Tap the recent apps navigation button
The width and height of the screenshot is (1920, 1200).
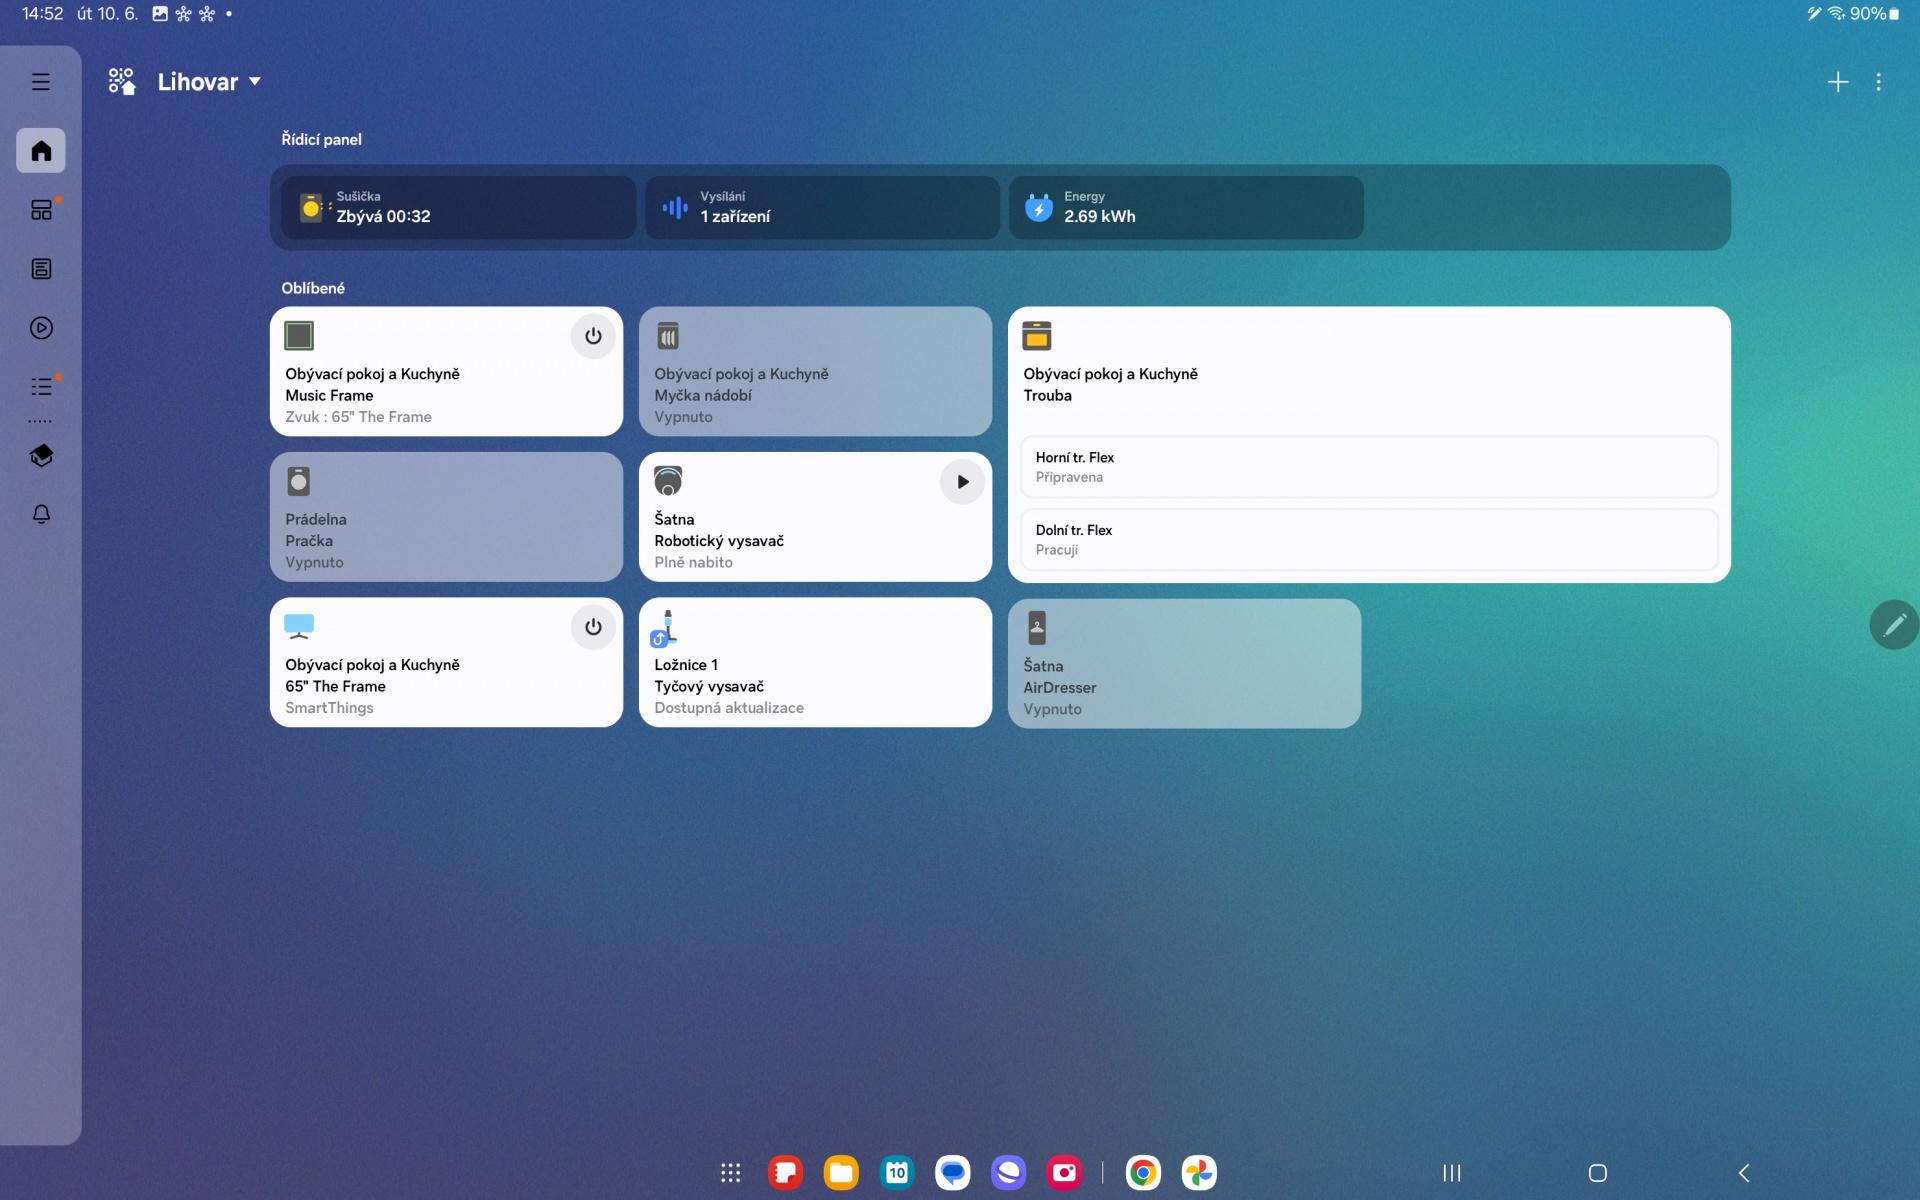pyautogui.click(x=1452, y=1173)
